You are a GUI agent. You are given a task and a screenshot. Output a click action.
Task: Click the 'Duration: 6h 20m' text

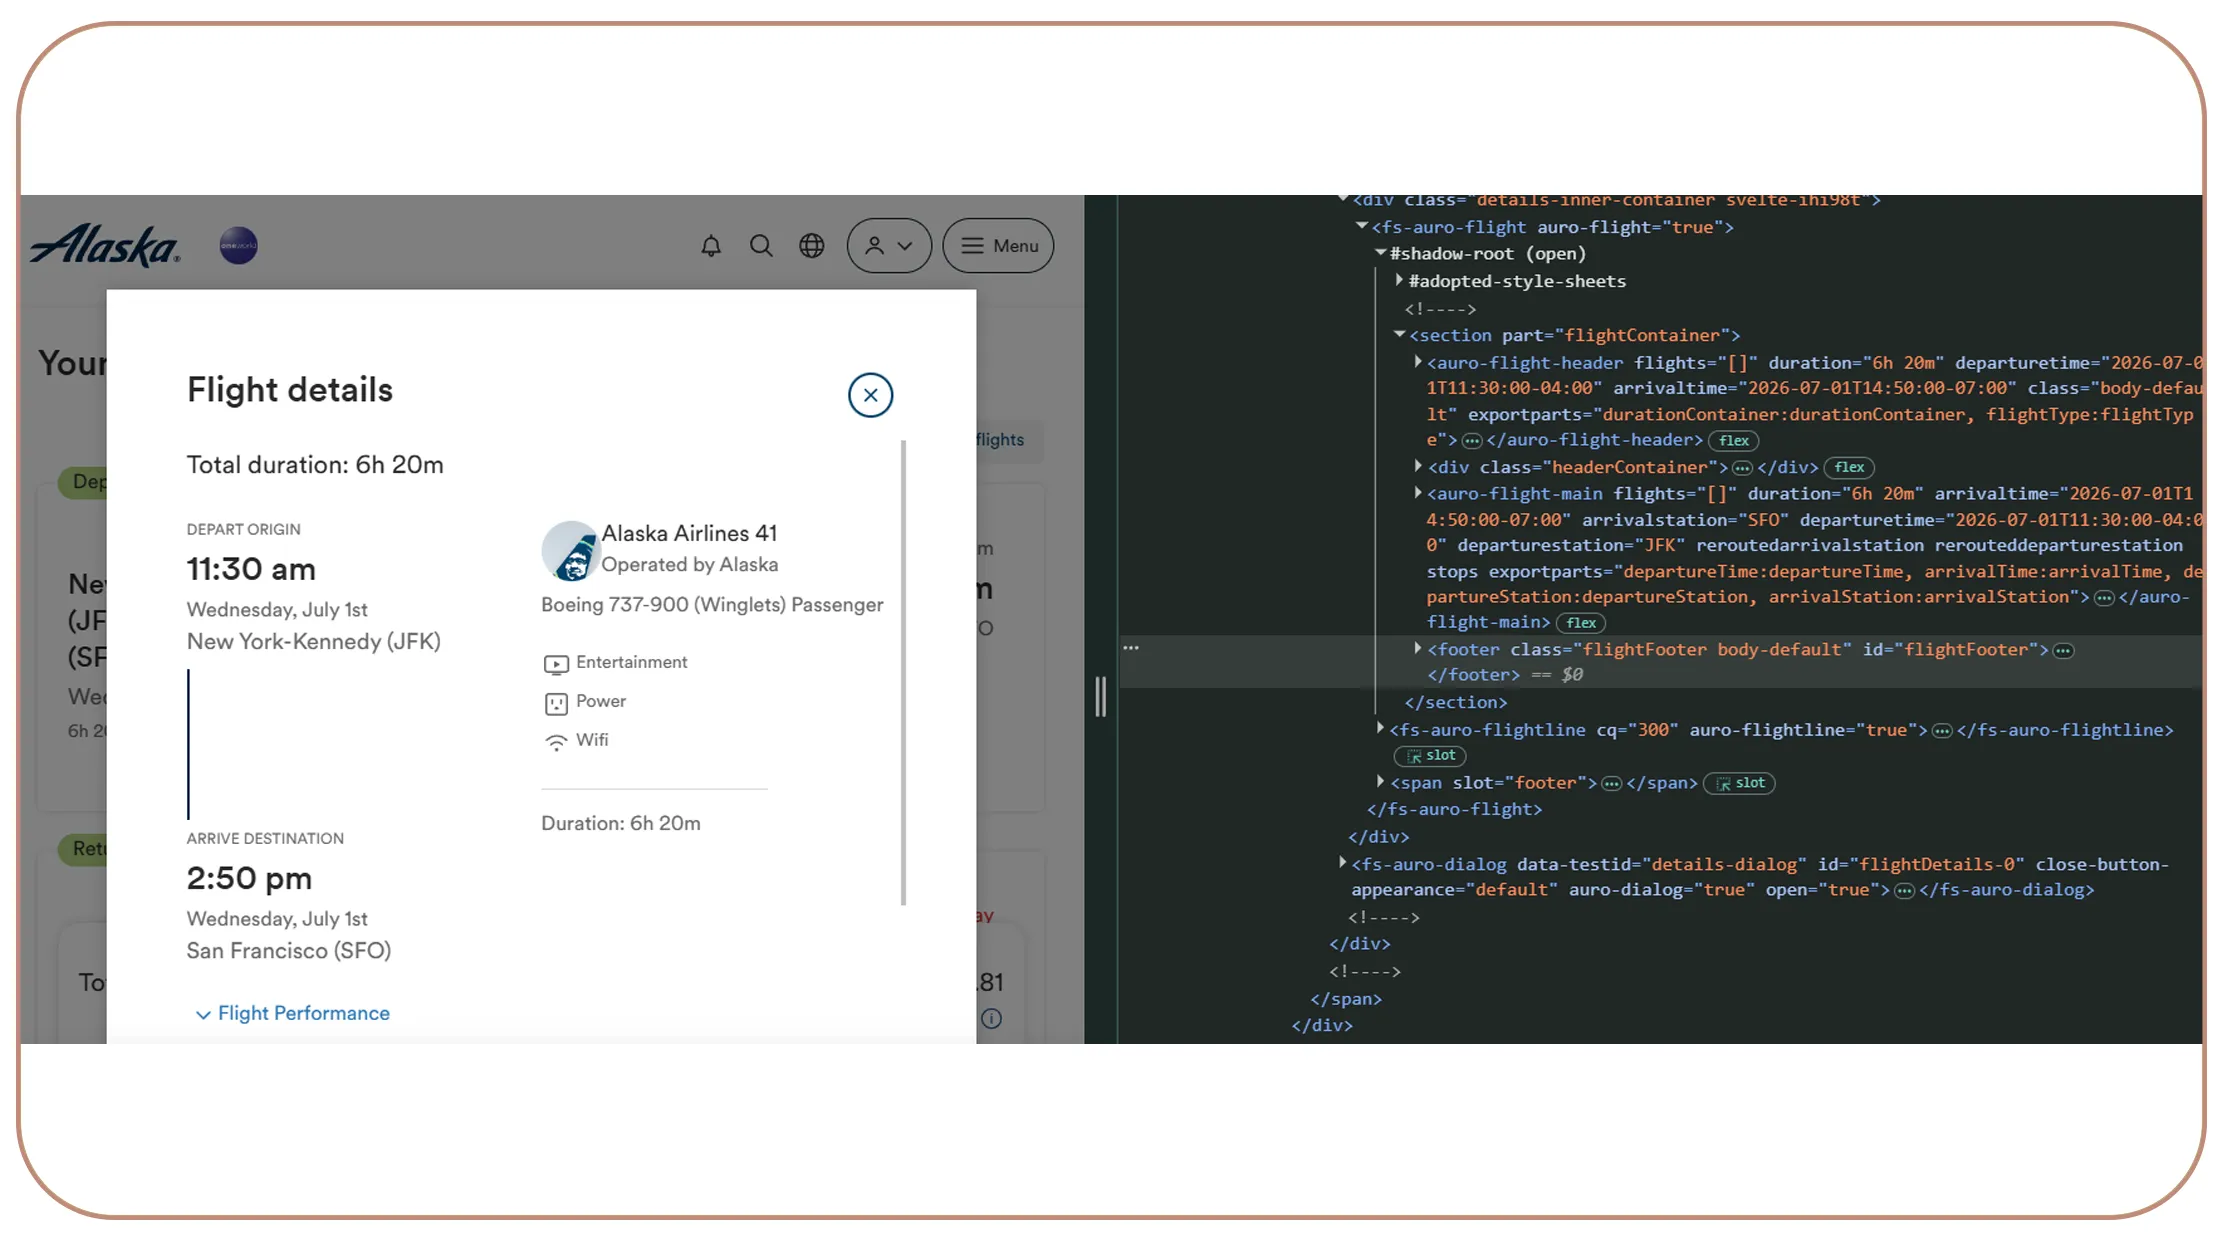[x=621, y=823]
